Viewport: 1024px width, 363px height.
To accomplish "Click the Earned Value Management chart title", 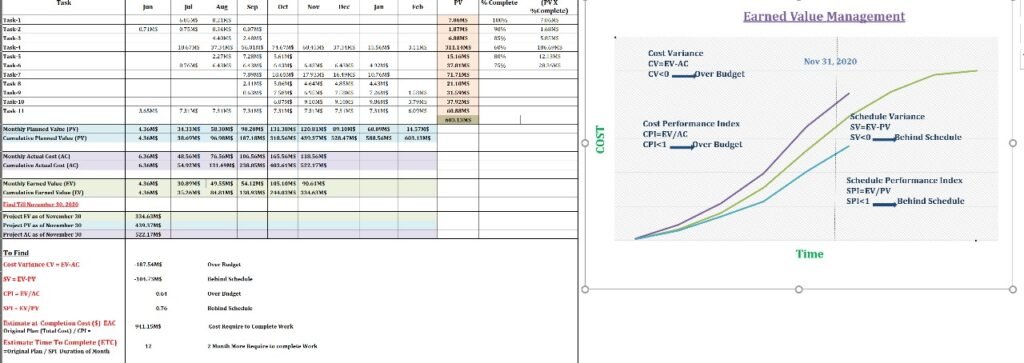I will pyautogui.click(x=824, y=16).
